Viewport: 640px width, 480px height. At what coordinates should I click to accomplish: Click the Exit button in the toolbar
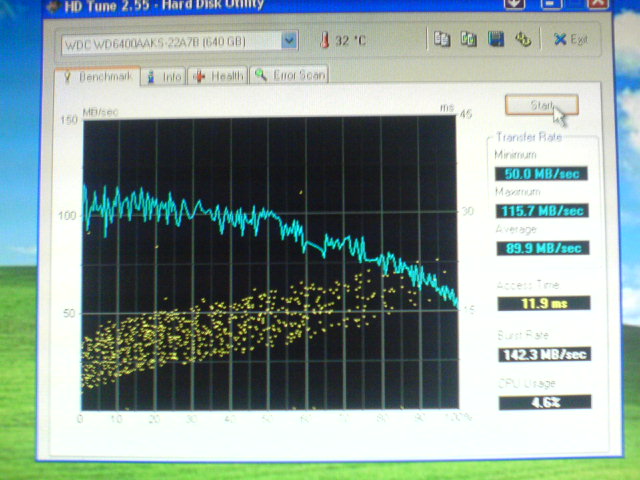[571, 40]
